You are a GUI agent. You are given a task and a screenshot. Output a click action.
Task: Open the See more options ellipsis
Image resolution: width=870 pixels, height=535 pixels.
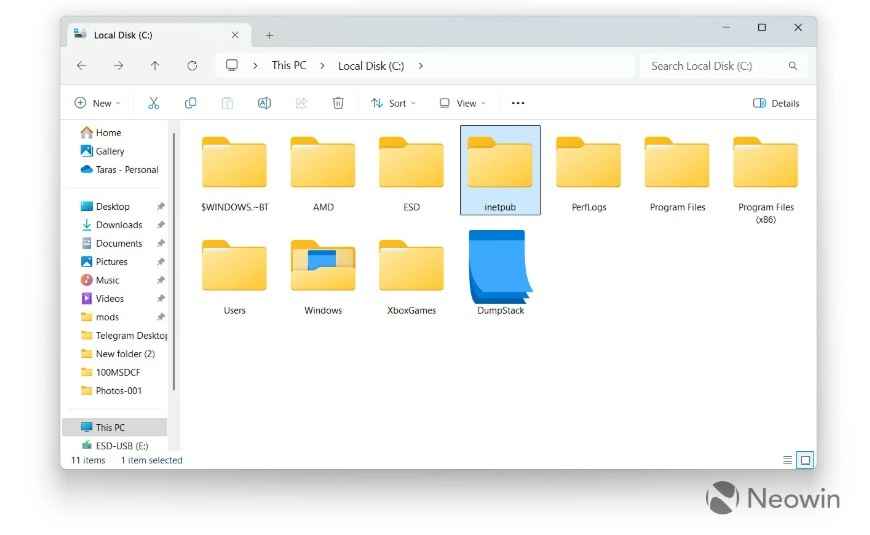pyautogui.click(x=517, y=103)
